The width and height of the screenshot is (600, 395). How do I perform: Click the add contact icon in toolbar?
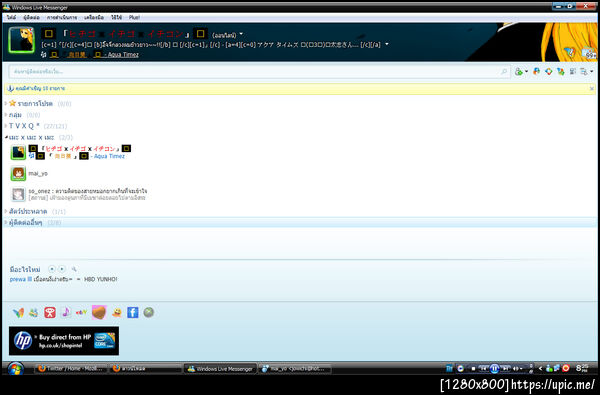[x=518, y=71]
